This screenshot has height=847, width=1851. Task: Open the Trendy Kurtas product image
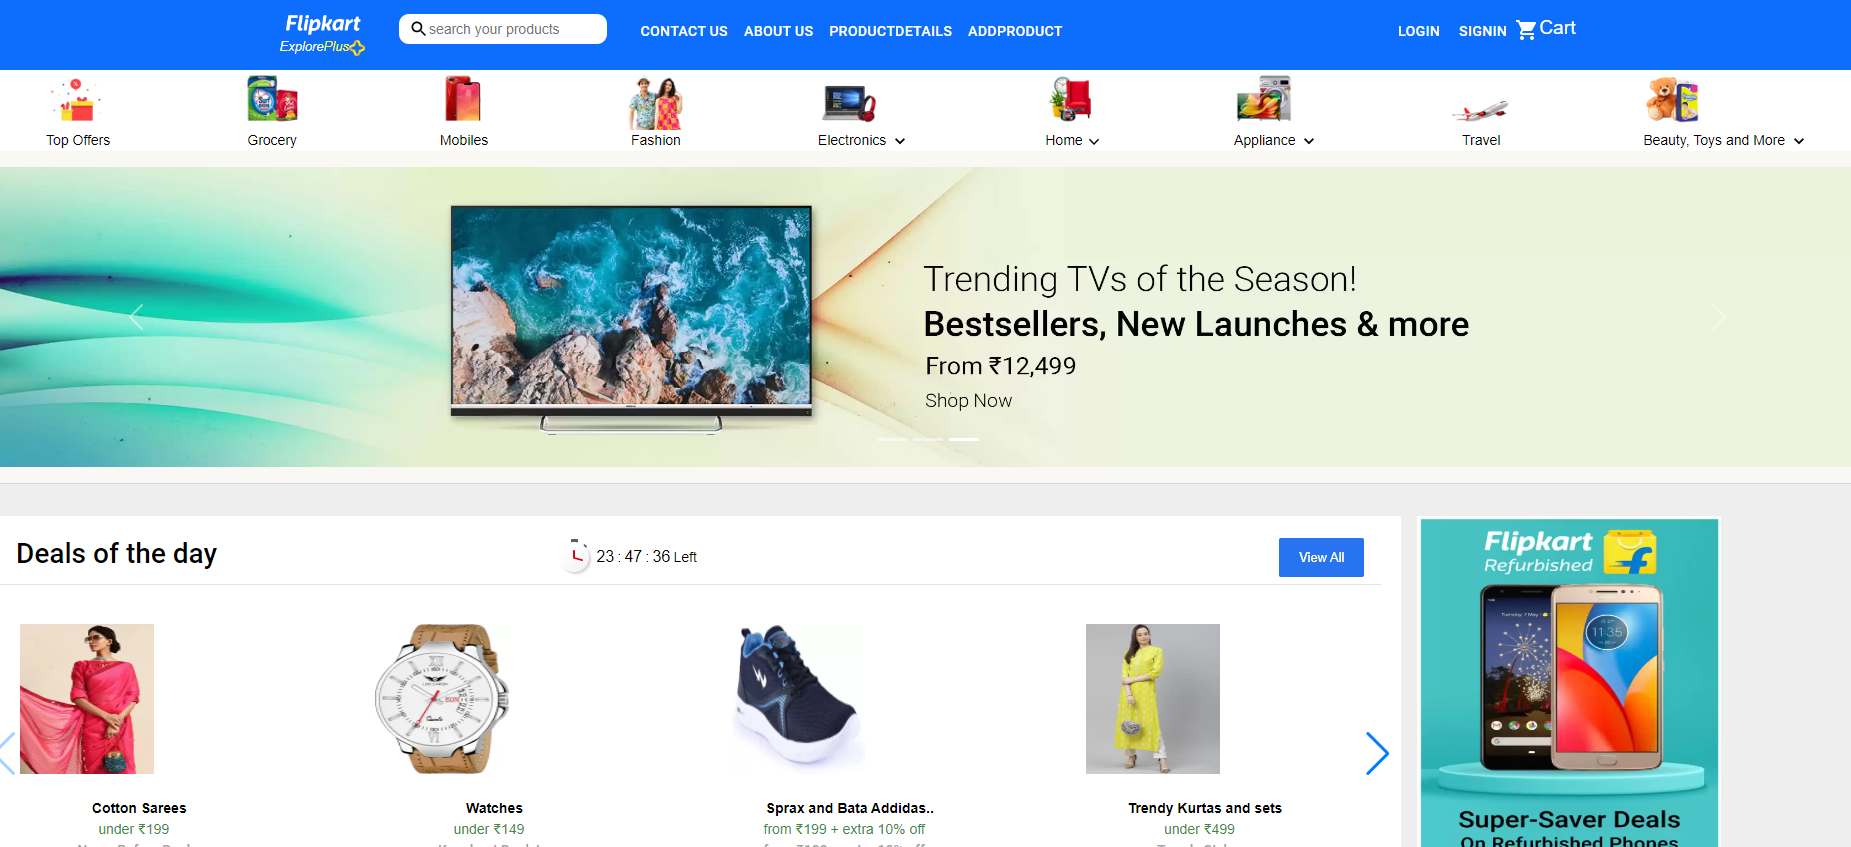click(x=1153, y=699)
